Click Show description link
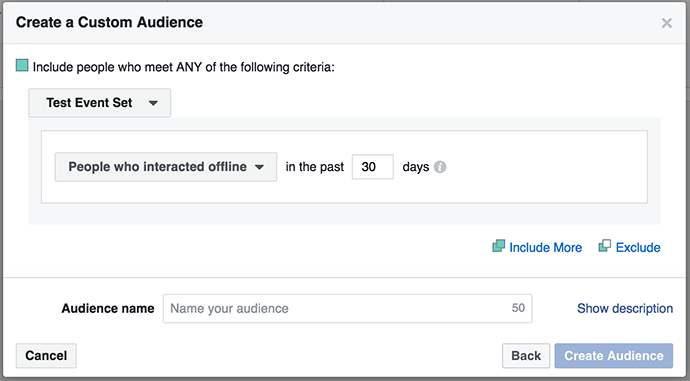This screenshot has height=381, width=690. click(625, 308)
